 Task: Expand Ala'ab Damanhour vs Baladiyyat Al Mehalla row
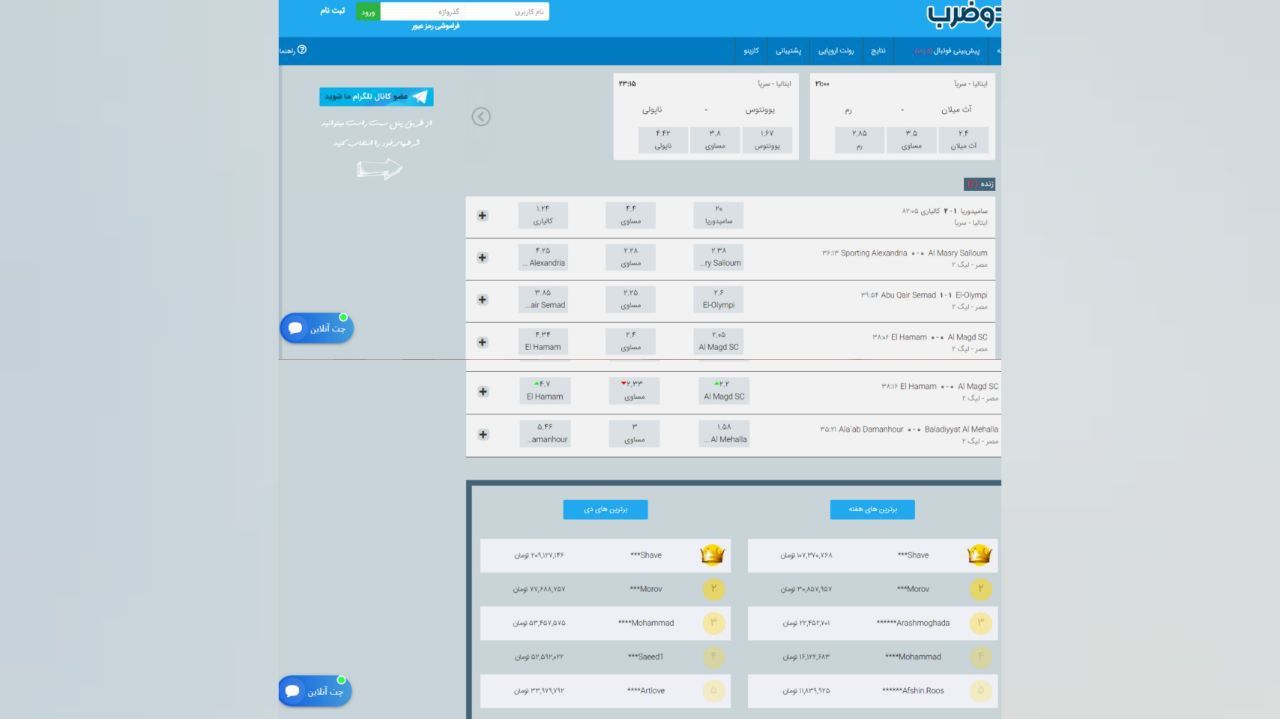[482, 435]
